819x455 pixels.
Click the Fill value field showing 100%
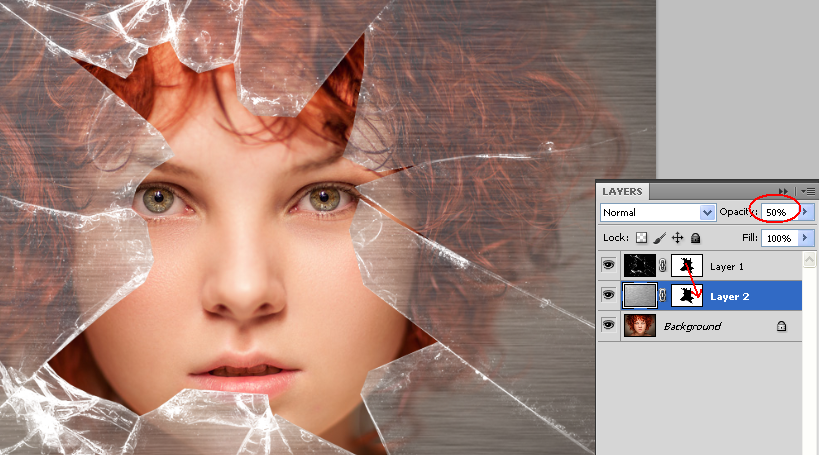780,238
